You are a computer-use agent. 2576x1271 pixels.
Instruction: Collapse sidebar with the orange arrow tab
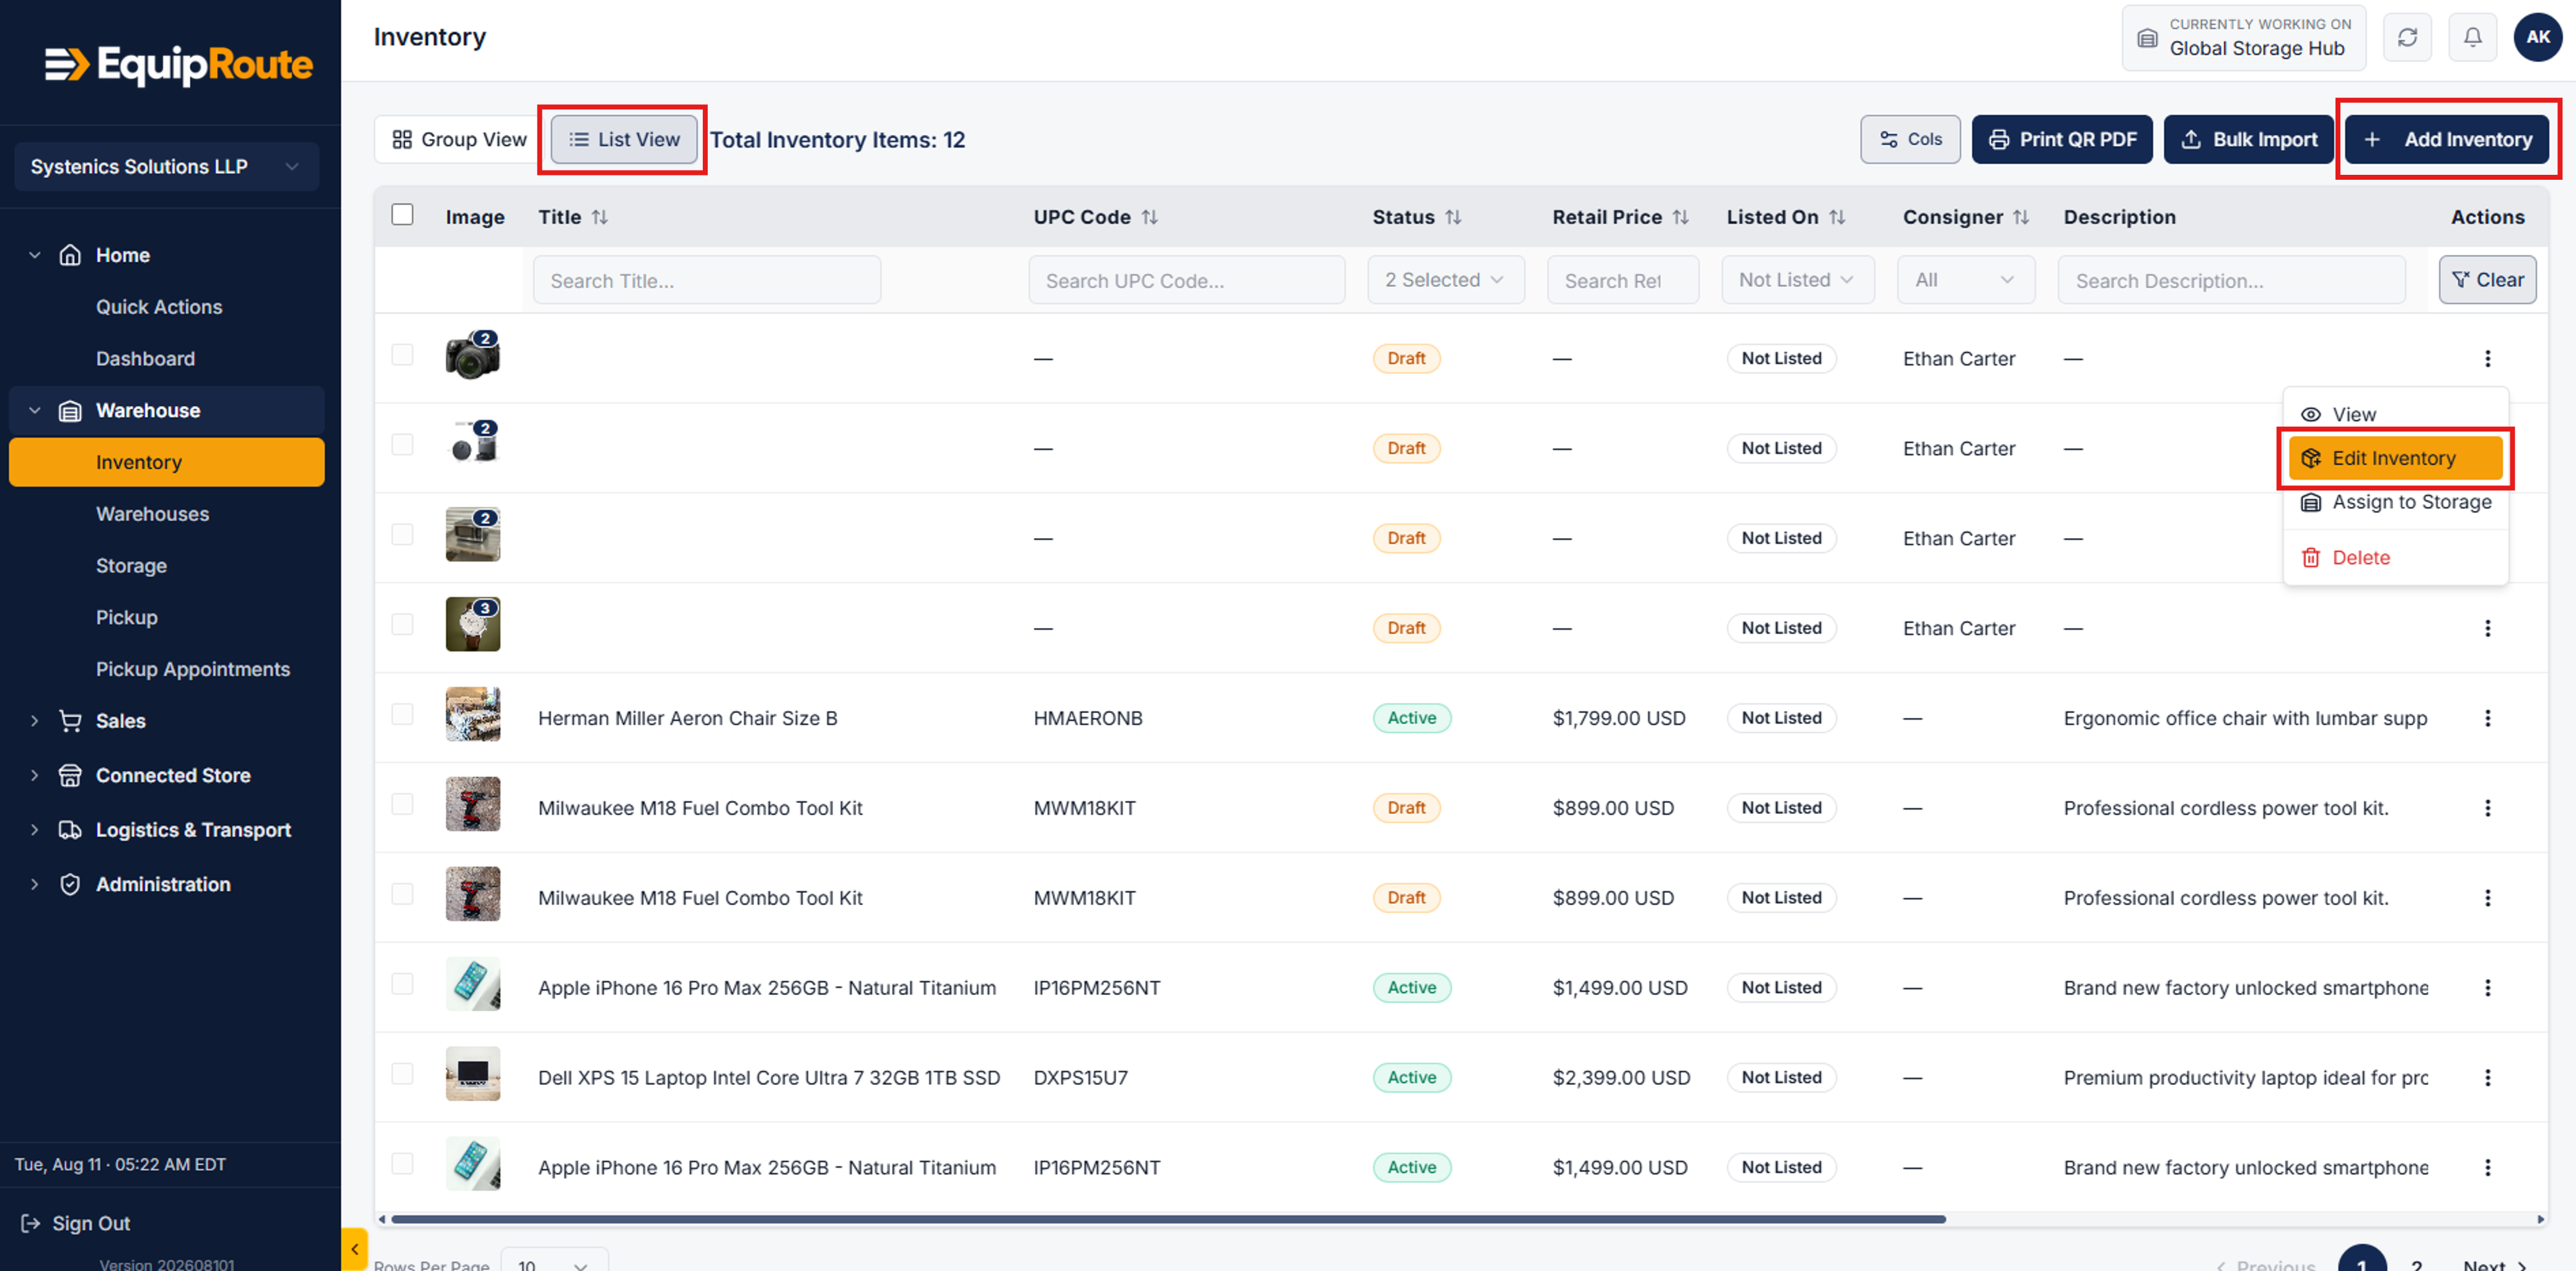pyautogui.click(x=354, y=1249)
